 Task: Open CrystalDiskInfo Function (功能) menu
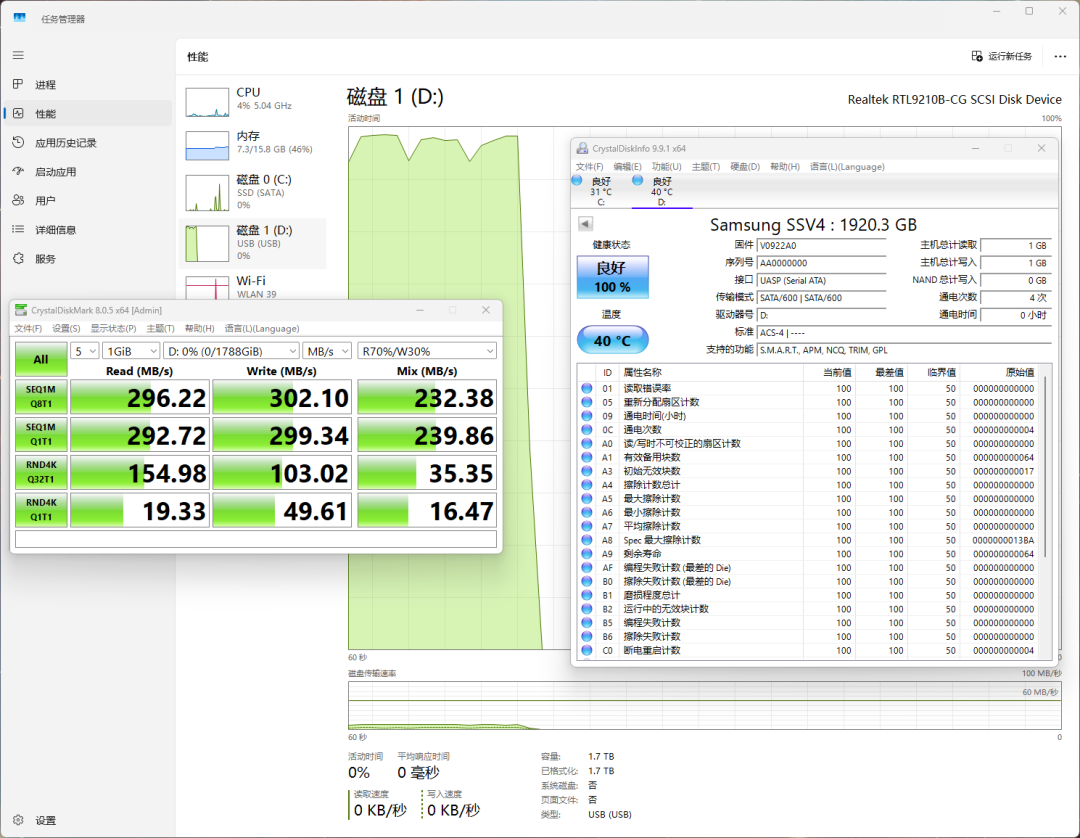coord(667,167)
